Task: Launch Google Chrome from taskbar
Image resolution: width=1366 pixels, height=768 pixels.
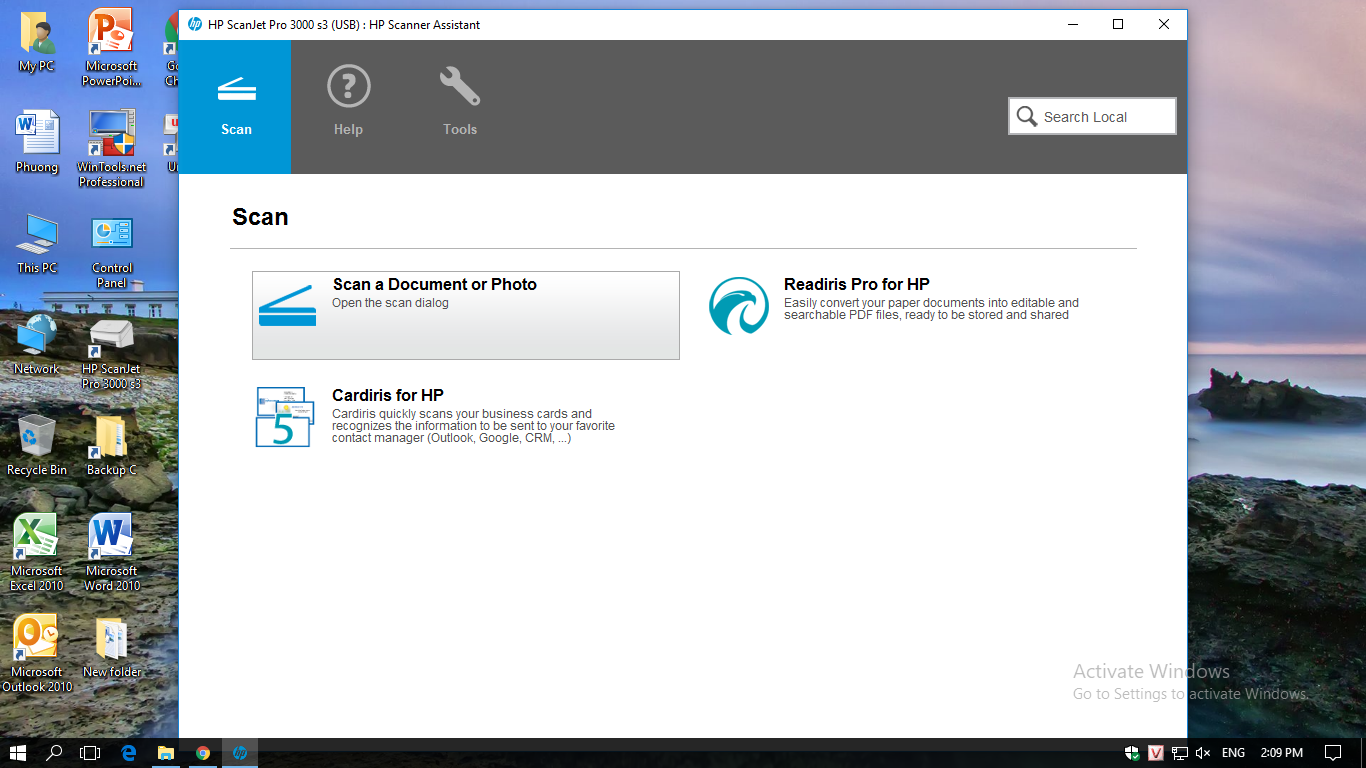Action: pyautogui.click(x=203, y=753)
